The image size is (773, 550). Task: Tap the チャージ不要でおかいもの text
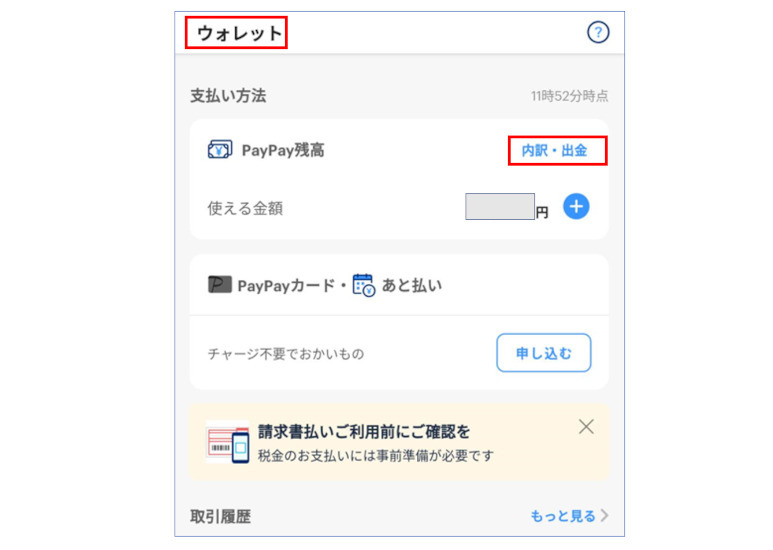pyautogui.click(x=286, y=354)
